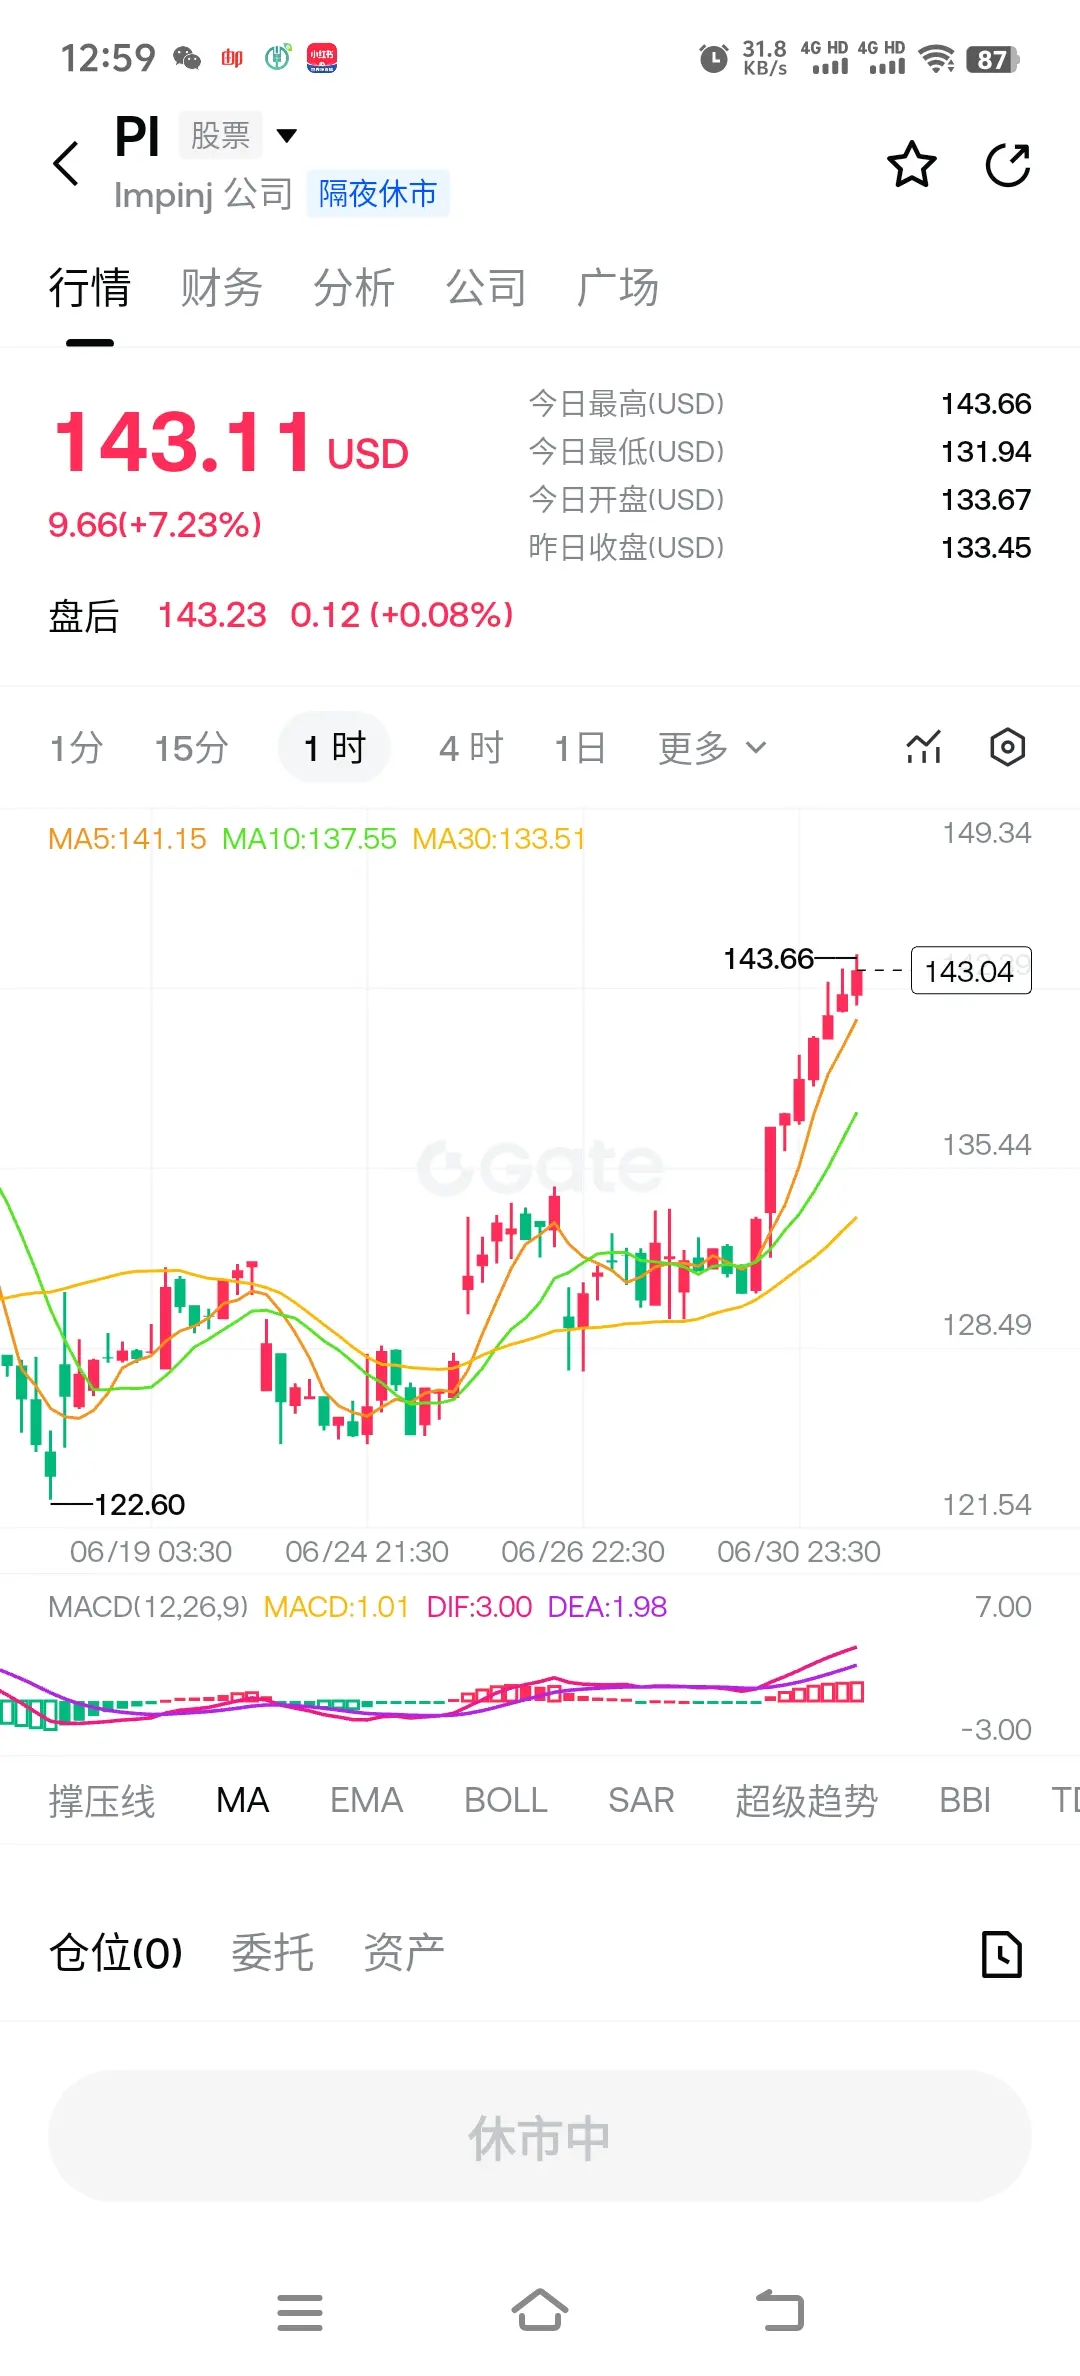The width and height of the screenshot is (1080, 2376).
Task: Switch indicator to BOLL
Action: point(506,1800)
